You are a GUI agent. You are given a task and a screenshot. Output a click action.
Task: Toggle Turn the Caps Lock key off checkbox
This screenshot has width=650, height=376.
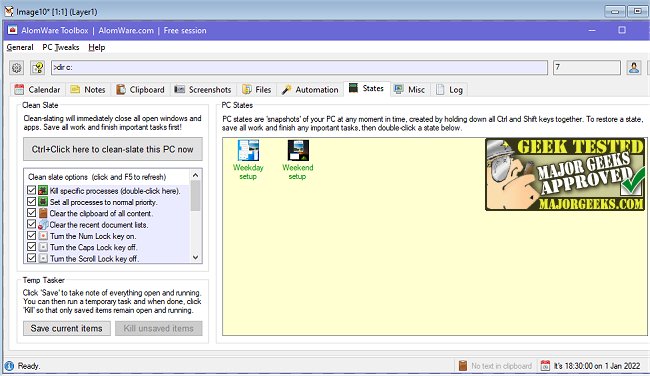[32, 247]
